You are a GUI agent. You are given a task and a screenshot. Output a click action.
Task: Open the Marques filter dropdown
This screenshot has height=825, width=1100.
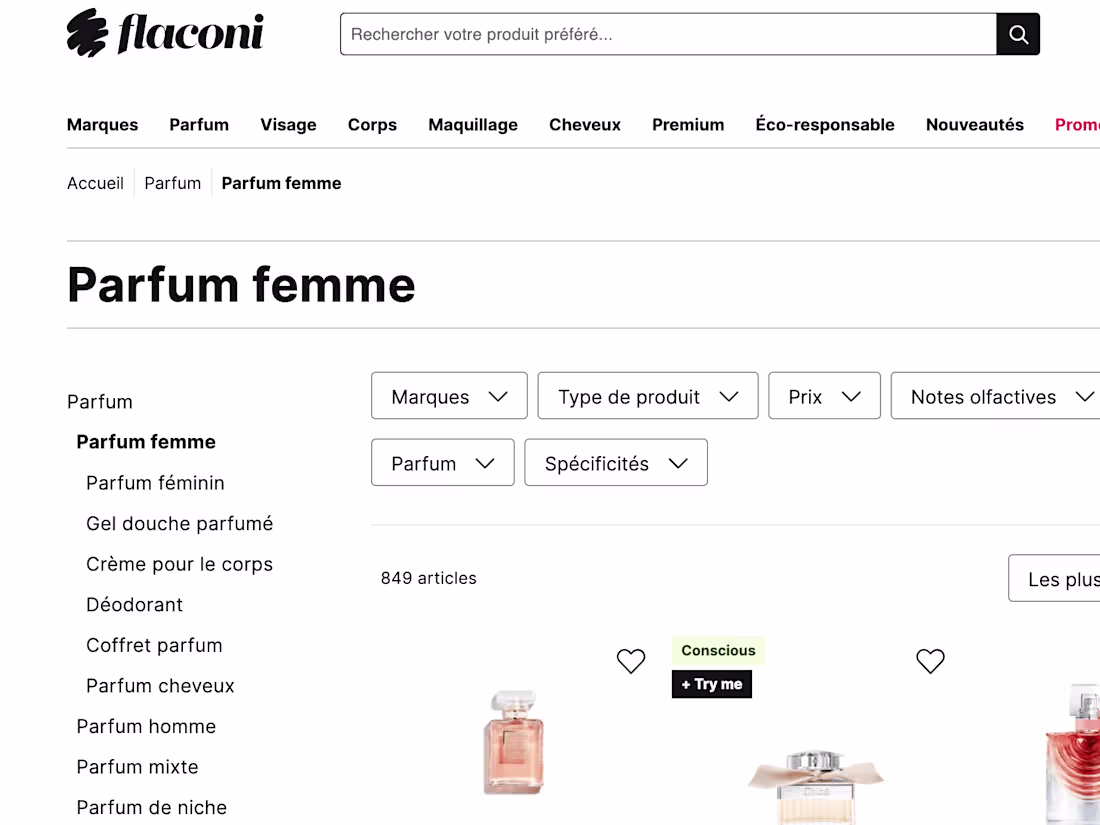tap(449, 396)
